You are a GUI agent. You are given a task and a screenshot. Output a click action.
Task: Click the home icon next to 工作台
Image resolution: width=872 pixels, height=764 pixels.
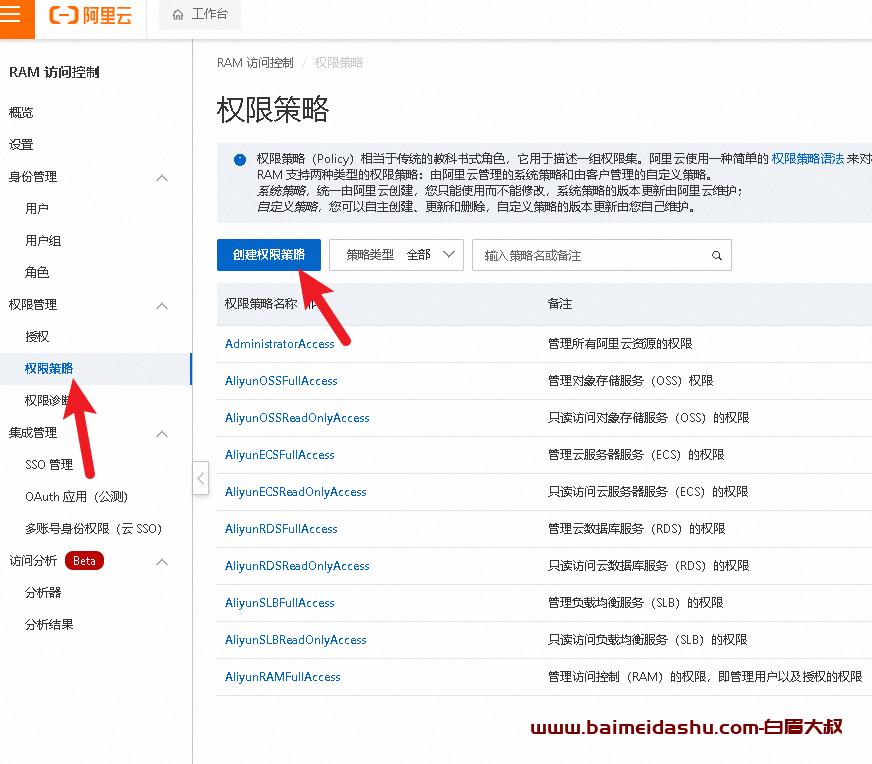pyautogui.click(x=178, y=14)
